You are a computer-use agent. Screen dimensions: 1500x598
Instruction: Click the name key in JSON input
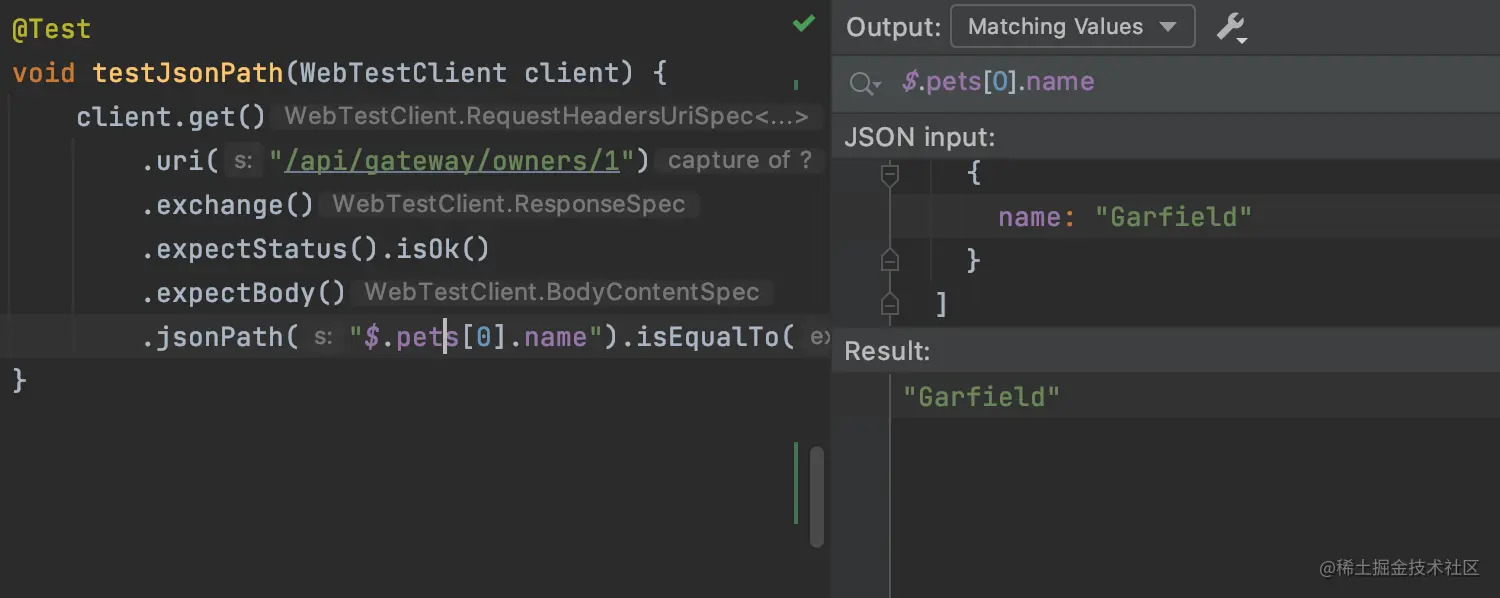[x=1031, y=216]
